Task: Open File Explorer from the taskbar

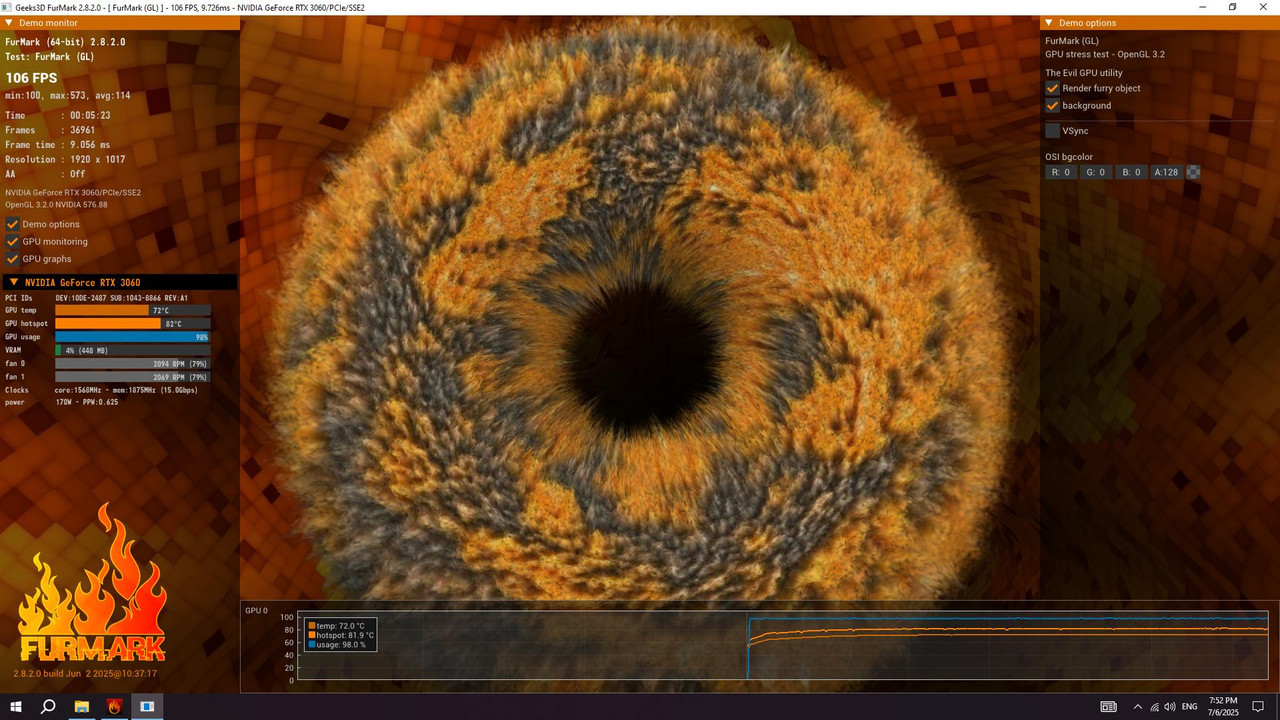Action: (81, 706)
